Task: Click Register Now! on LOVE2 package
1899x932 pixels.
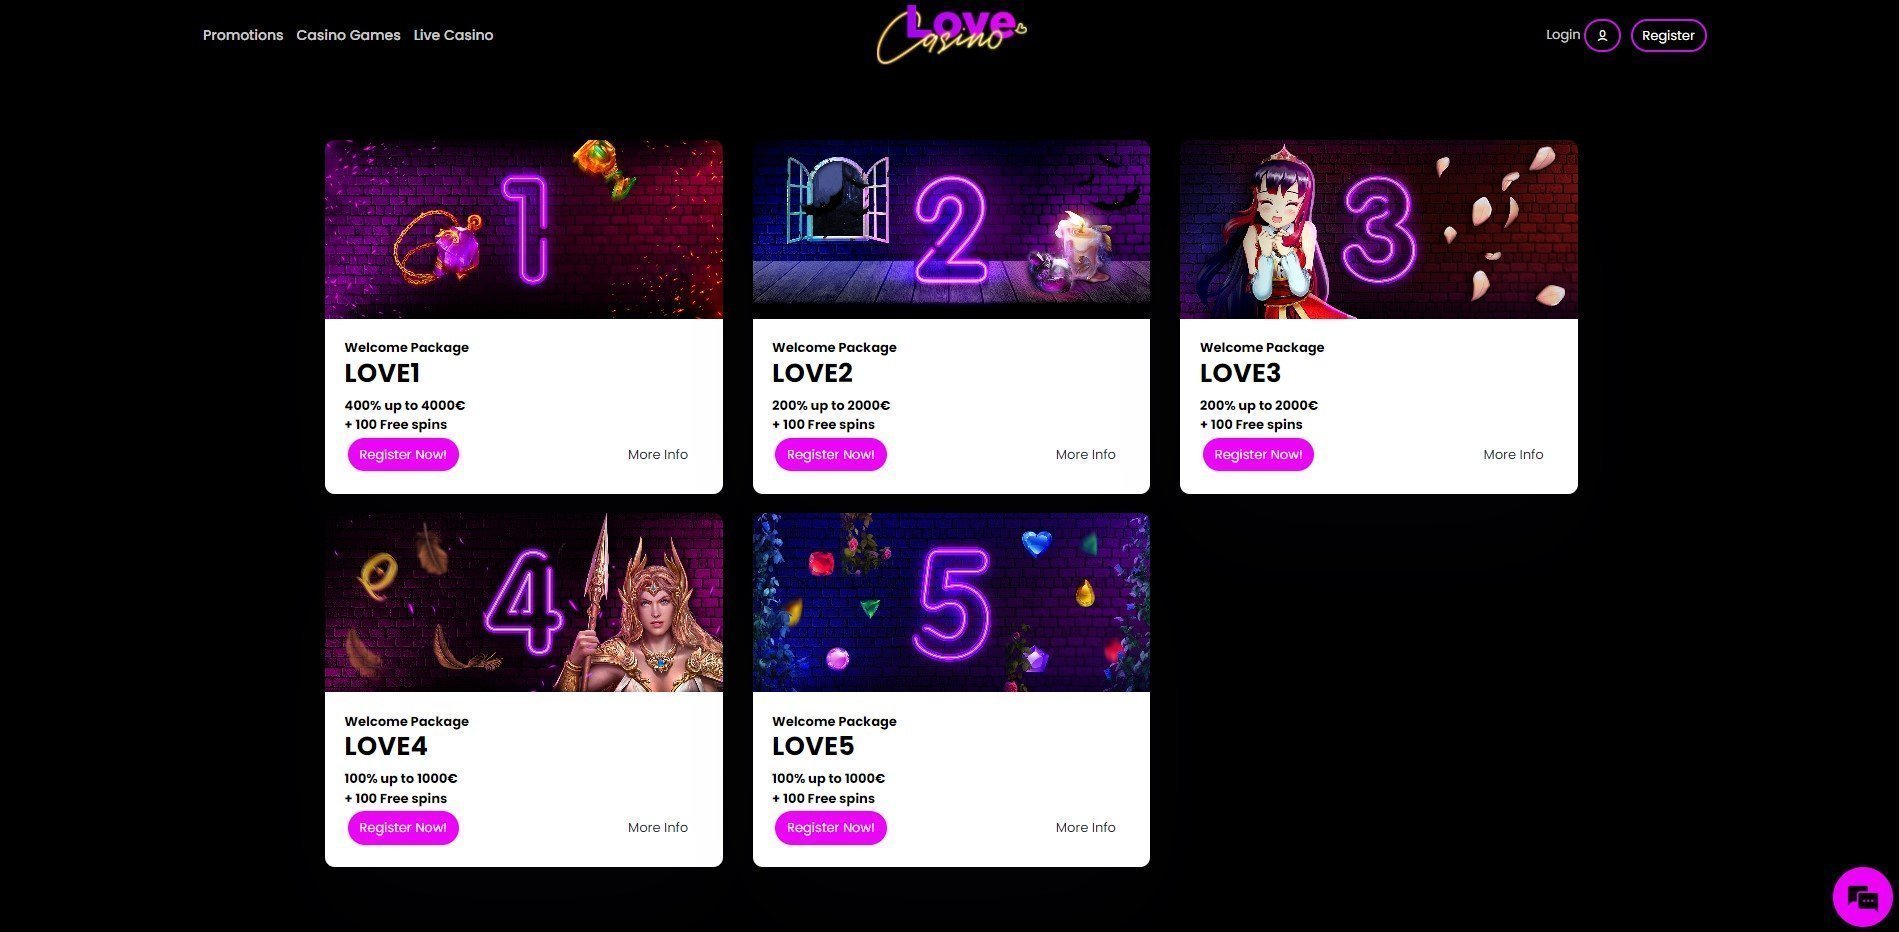Action: (x=830, y=454)
